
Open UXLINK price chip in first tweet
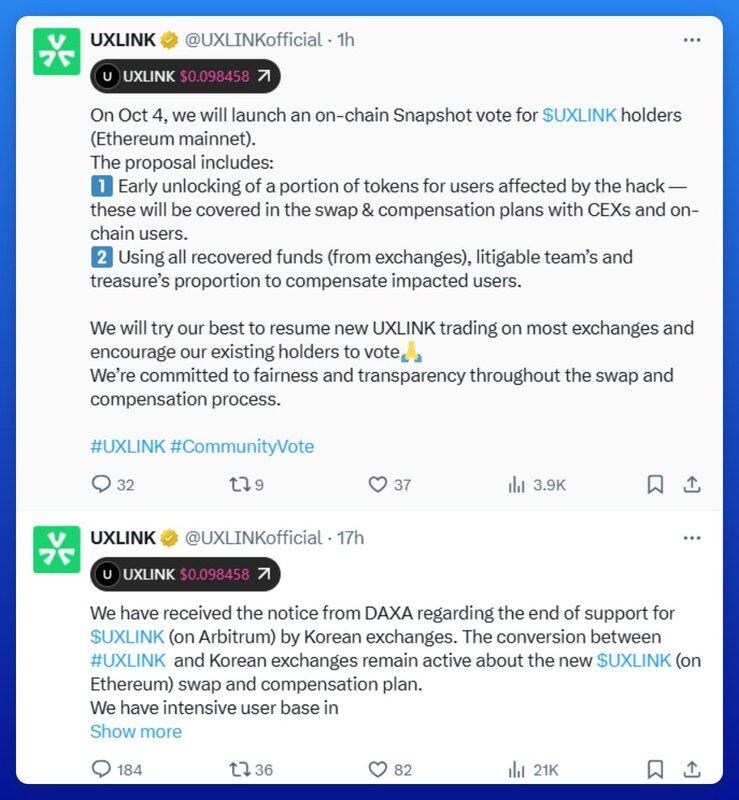coord(185,75)
